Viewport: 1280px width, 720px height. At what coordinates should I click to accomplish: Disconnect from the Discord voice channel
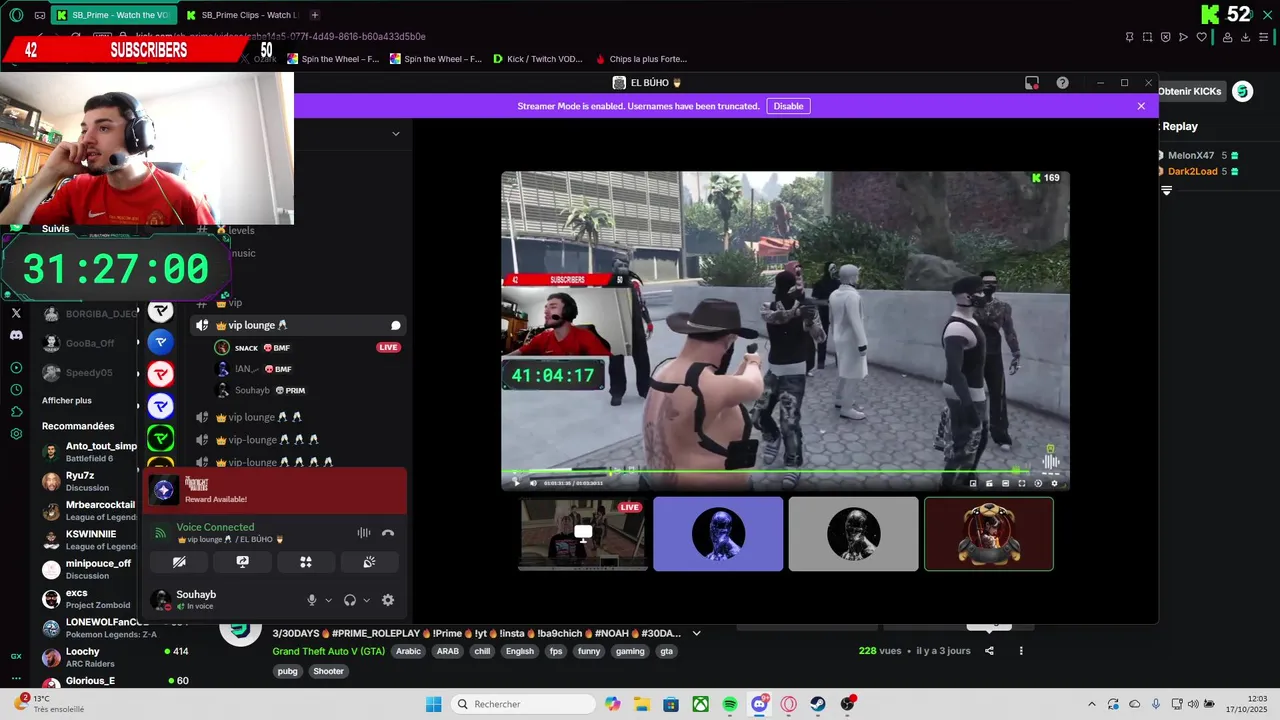point(388,533)
